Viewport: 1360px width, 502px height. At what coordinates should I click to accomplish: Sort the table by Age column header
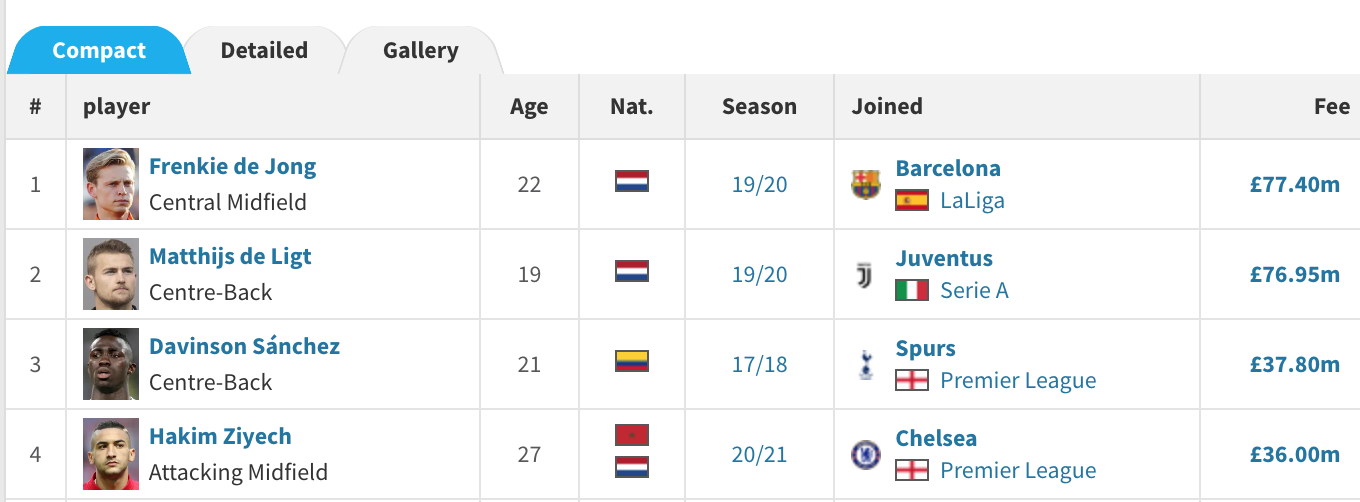[529, 107]
